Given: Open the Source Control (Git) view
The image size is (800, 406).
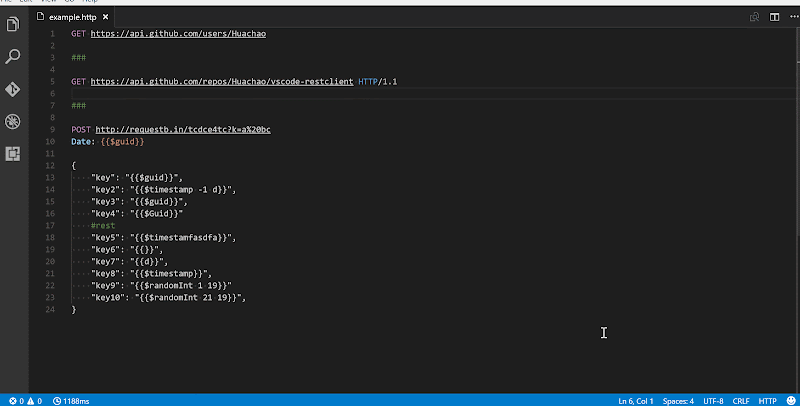Looking at the screenshot, I should 13,89.
